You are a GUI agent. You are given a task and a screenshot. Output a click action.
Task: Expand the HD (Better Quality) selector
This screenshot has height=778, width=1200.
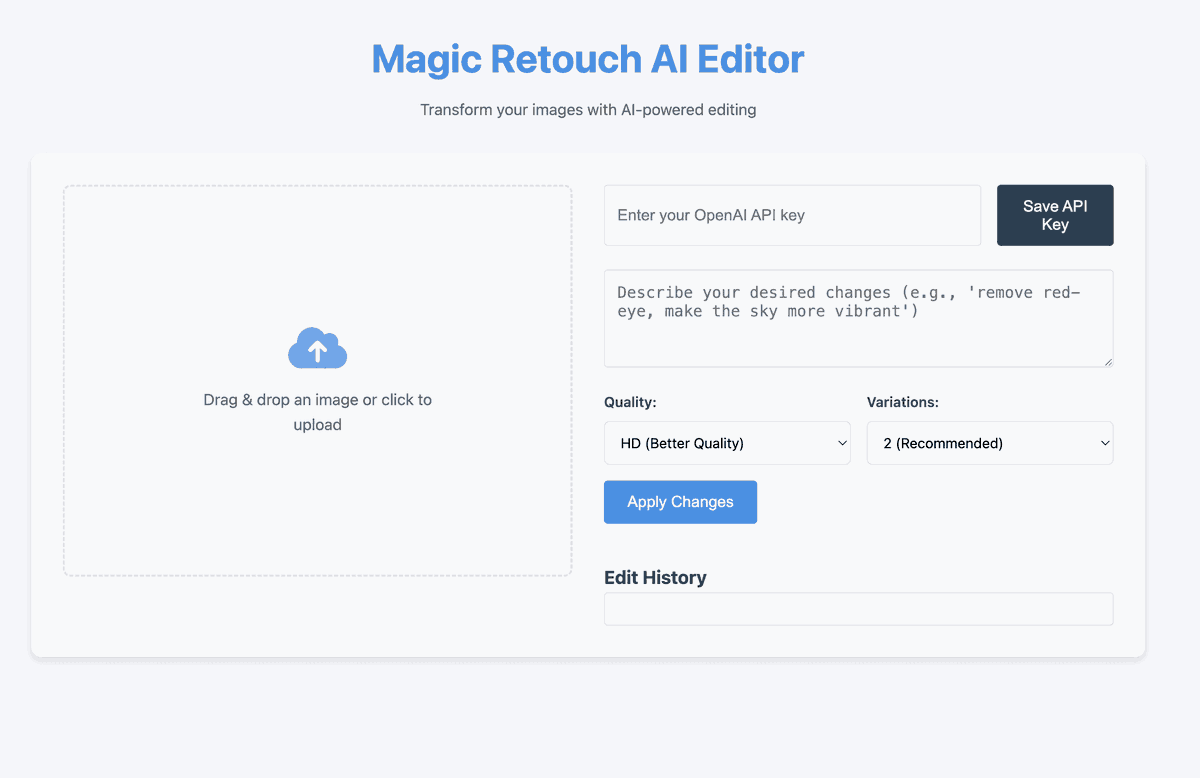click(x=727, y=443)
